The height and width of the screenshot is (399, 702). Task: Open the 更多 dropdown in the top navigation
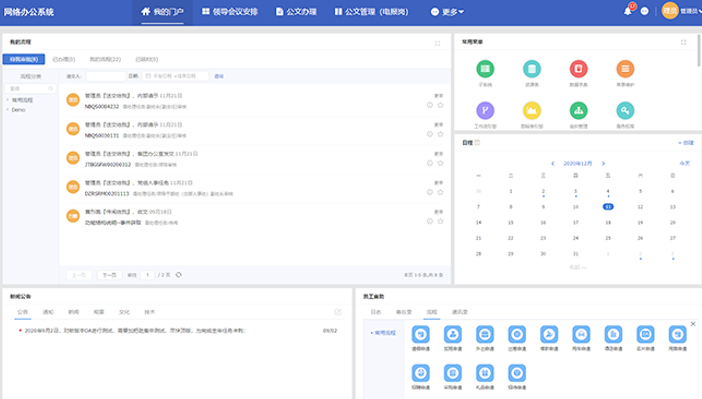point(447,12)
